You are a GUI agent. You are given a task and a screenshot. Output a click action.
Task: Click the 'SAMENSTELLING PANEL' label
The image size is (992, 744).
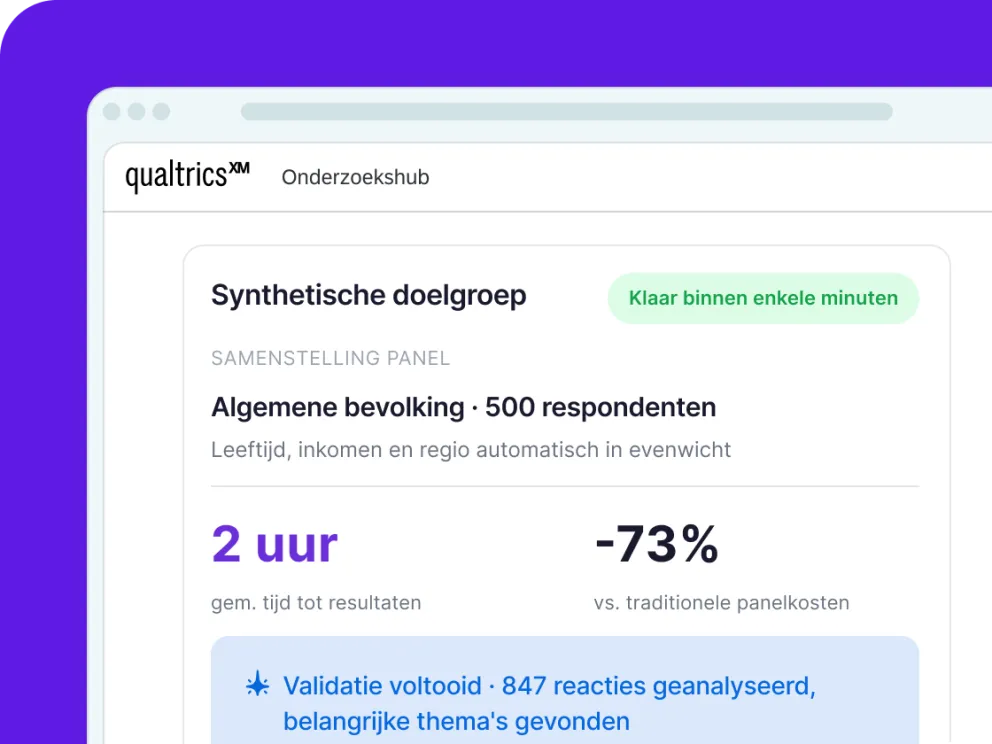330,358
